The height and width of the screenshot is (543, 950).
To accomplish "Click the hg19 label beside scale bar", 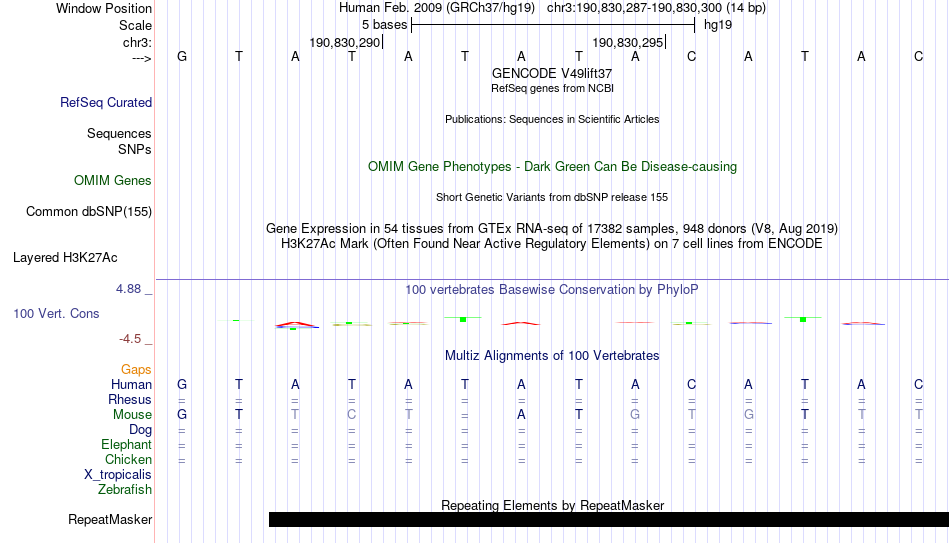I will pyautogui.click(x=718, y=25).
